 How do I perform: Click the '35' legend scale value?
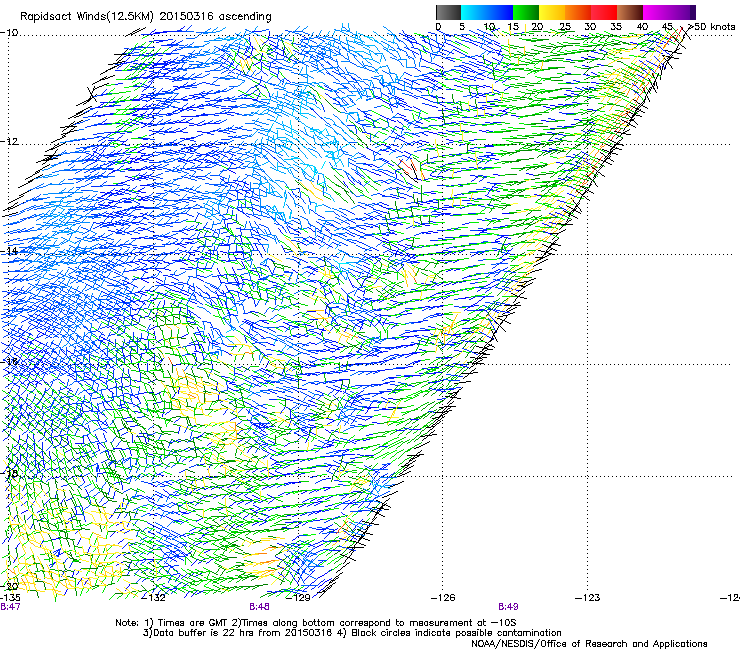coord(616,26)
